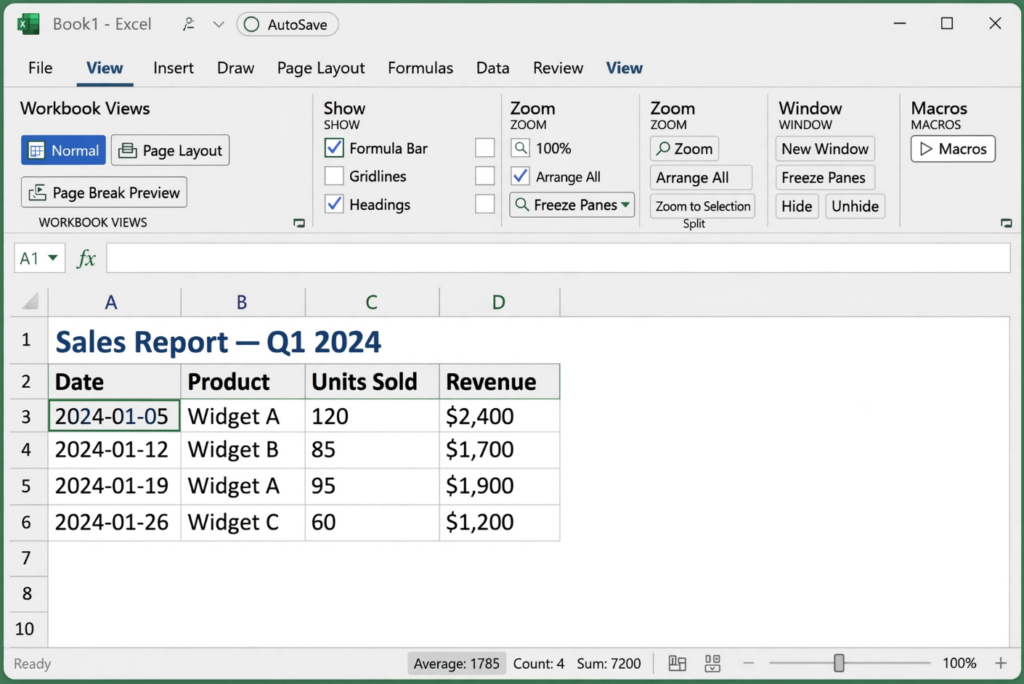Go to the Data tab
The height and width of the screenshot is (684, 1024).
pyautogui.click(x=492, y=68)
